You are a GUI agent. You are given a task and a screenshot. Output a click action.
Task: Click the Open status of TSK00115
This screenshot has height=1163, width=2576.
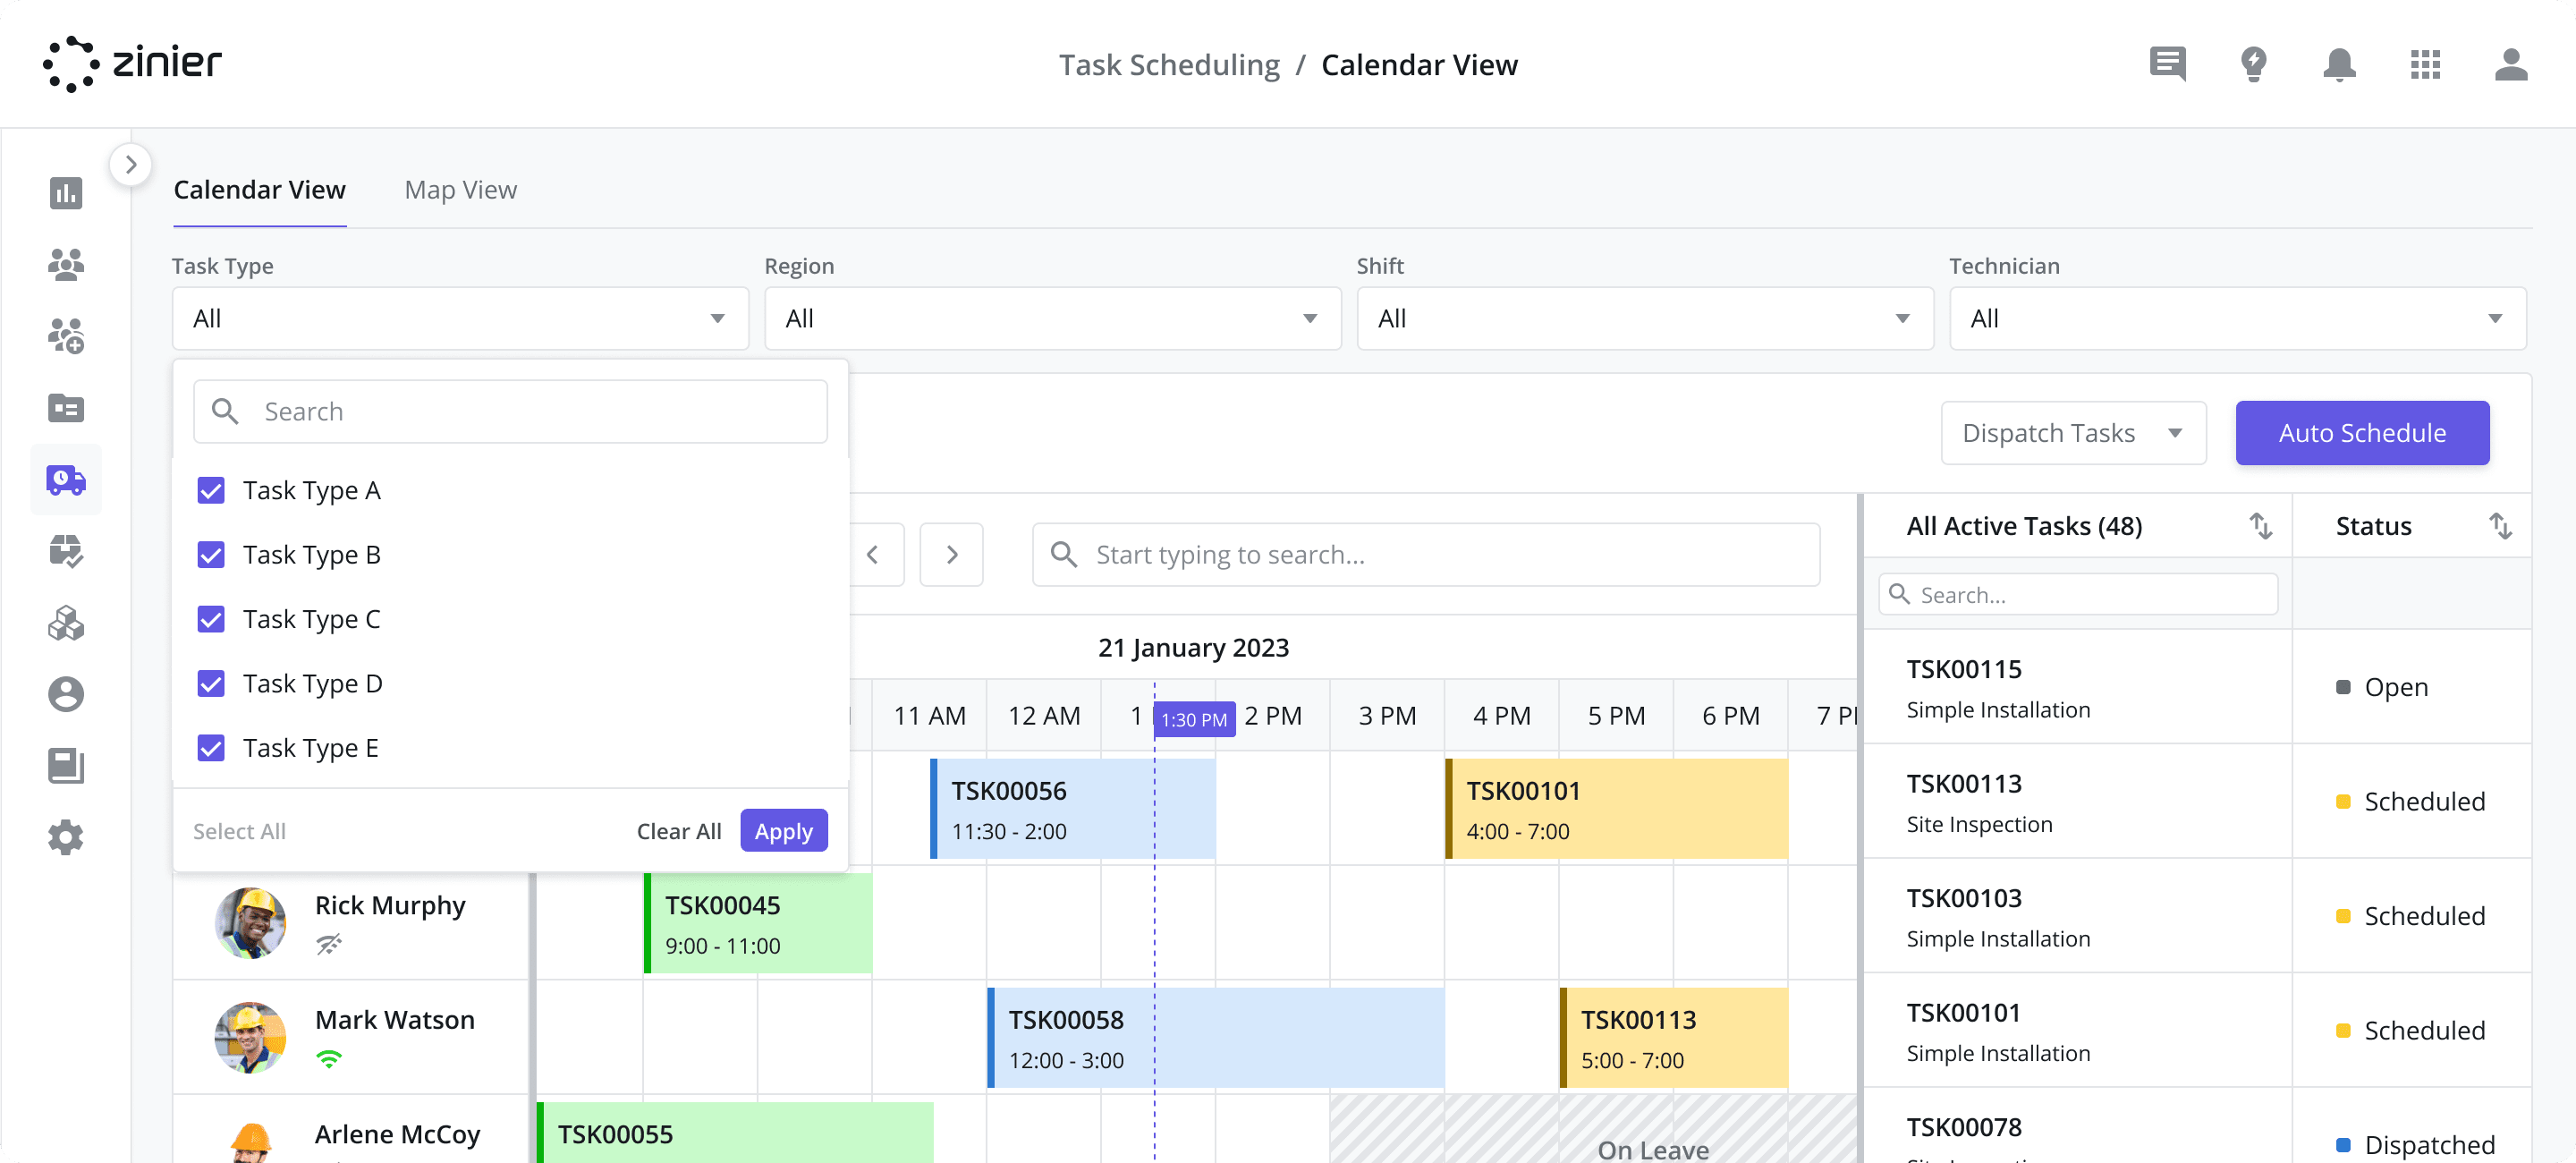click(2381, 687)
